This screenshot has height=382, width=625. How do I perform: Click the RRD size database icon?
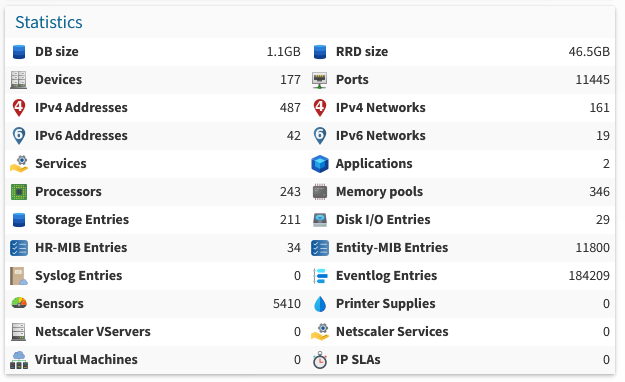320,52
